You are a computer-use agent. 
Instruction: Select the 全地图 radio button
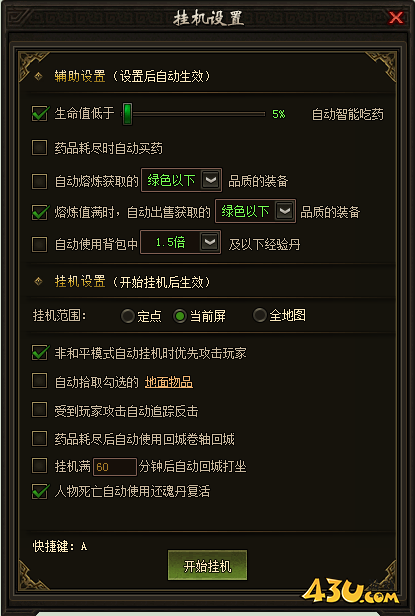click(x=259, y=315)
